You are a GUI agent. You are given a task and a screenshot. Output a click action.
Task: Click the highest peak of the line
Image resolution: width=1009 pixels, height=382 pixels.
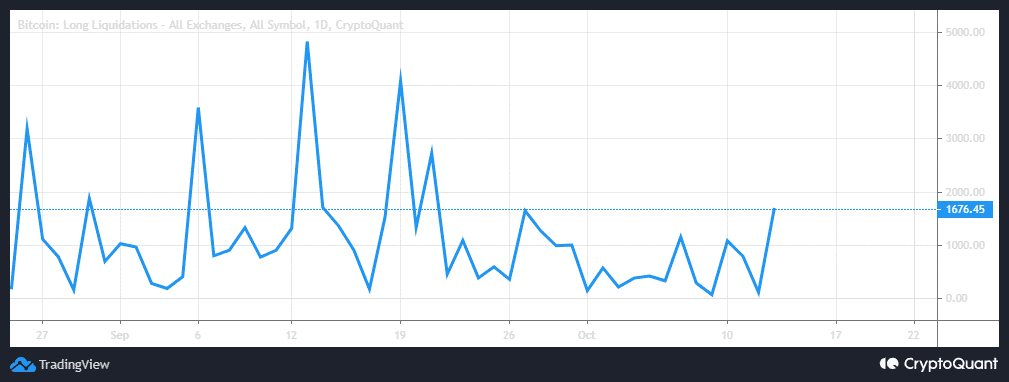[307, 42]
